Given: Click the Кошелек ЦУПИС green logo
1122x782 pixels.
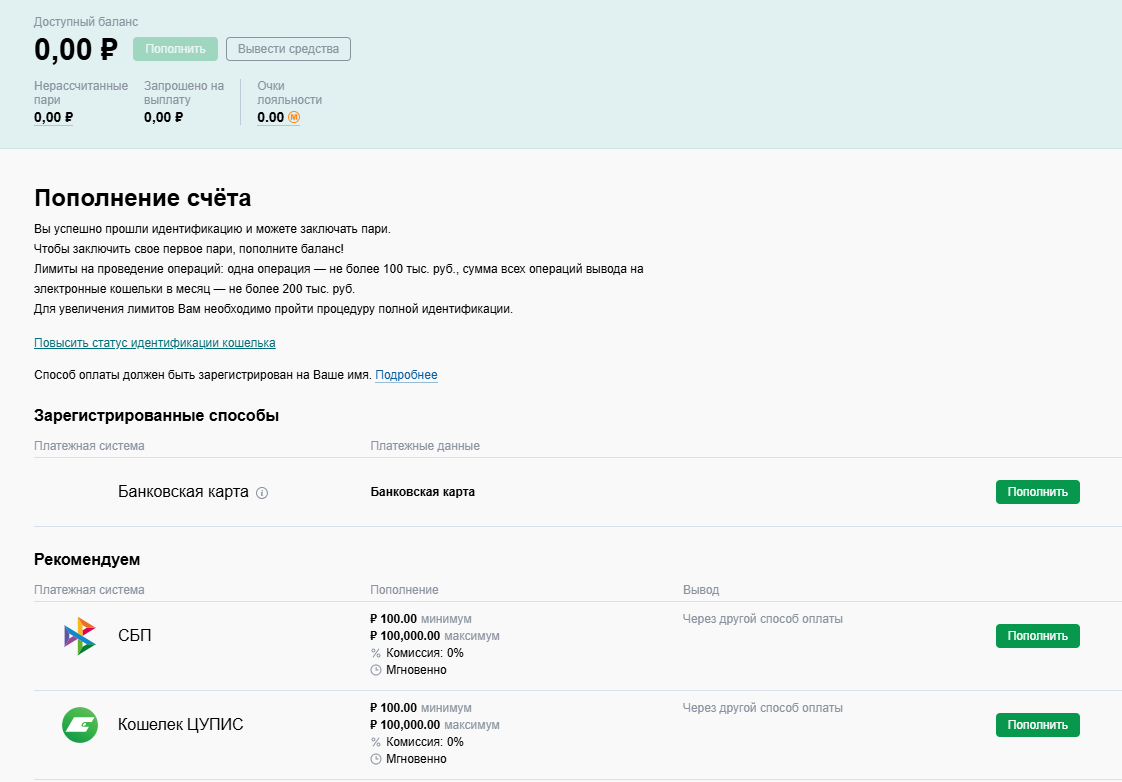Looking at the screenshot, I should pyautogui.click(x=79, y=725).
